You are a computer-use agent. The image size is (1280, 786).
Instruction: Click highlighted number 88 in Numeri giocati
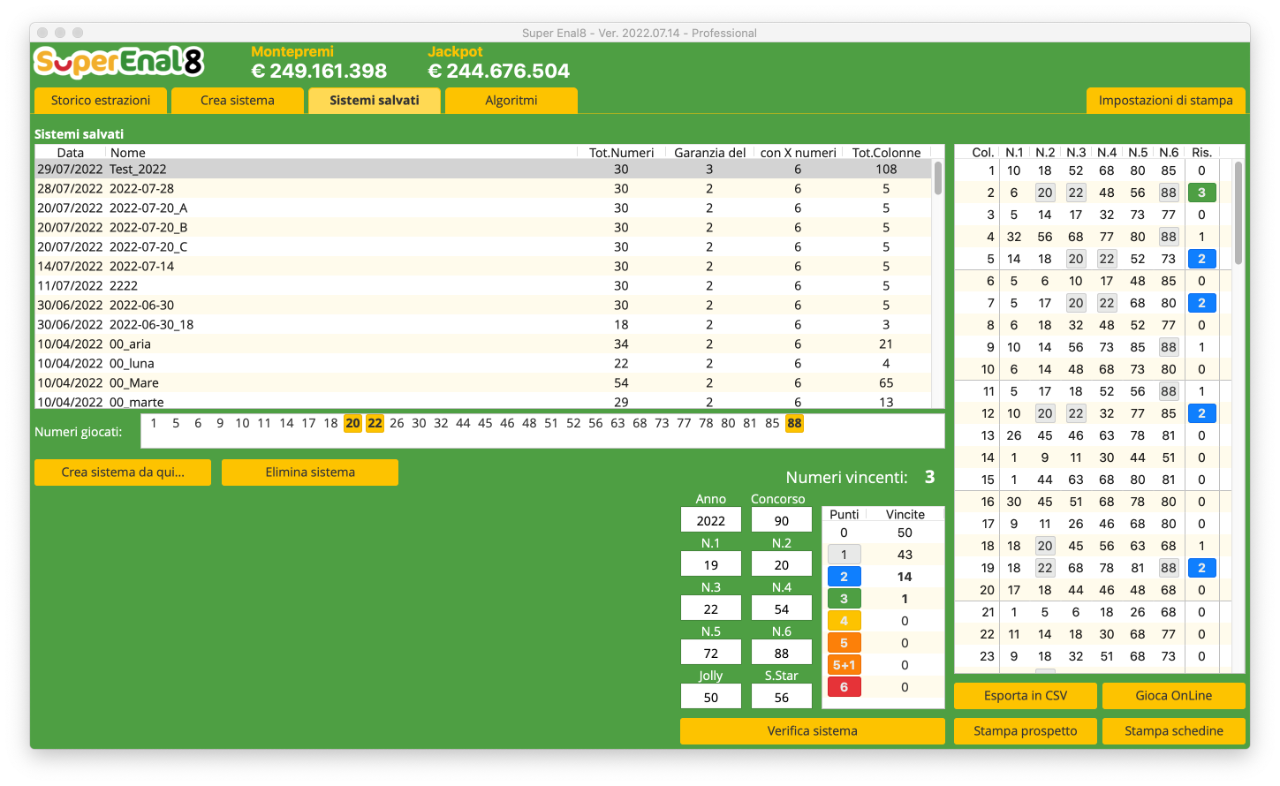tap(794, 423)
